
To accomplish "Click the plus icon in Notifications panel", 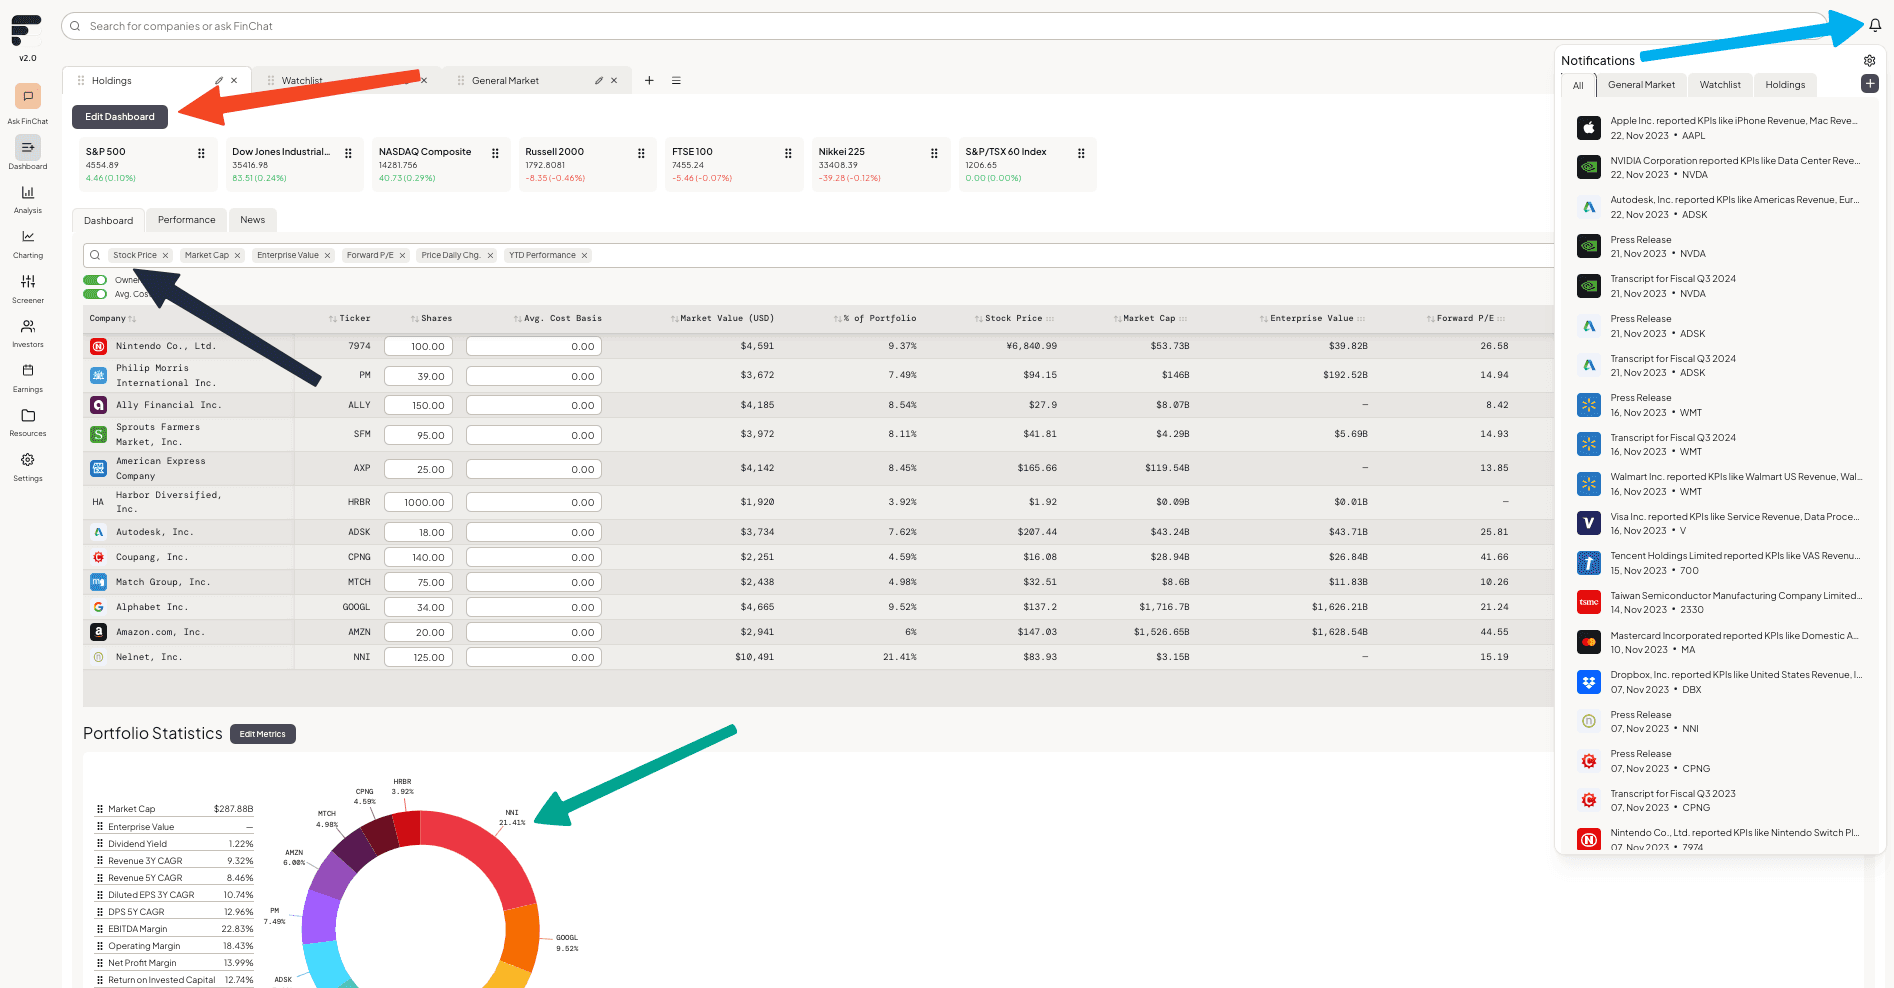I will coord(1869,84).
